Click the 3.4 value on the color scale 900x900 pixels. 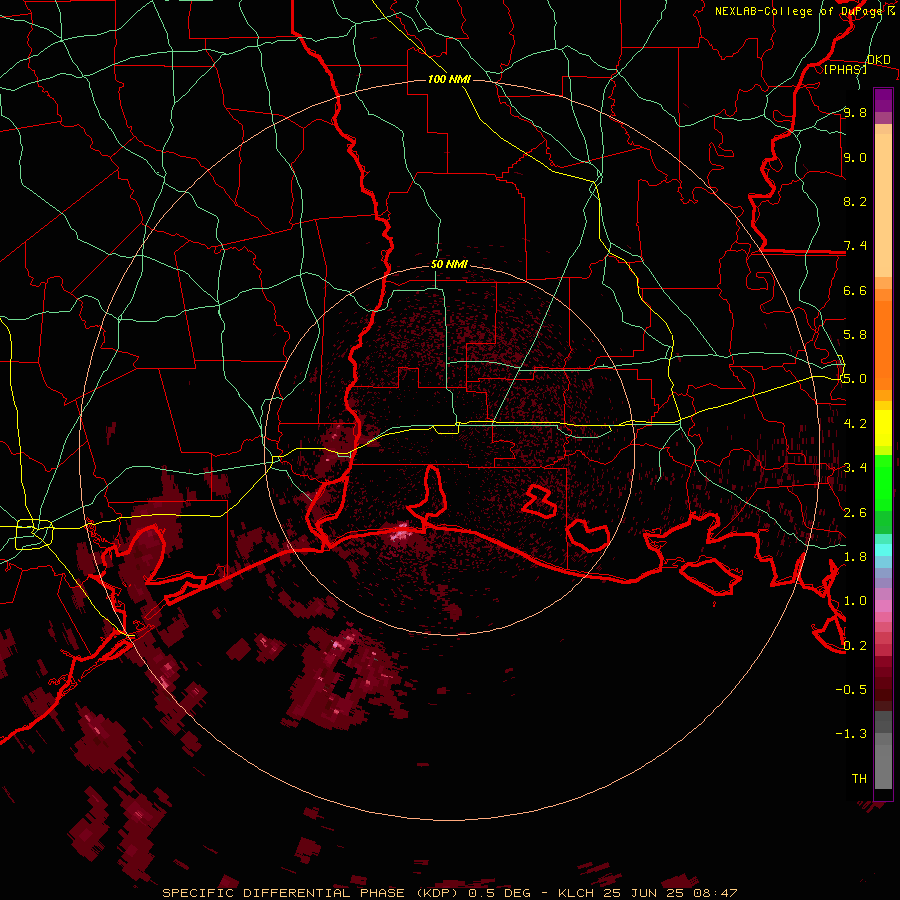(855, 468)
